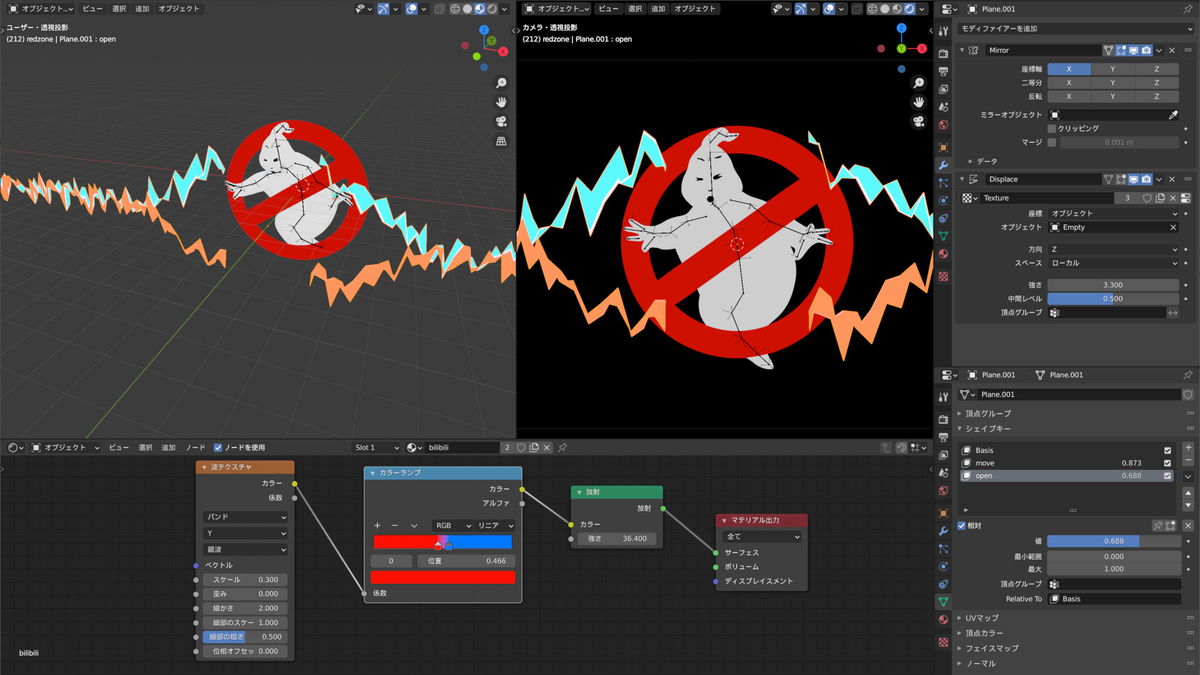The image size is (1200, 675).
Task: Open Modifier properties wrench tab in upper panel
Action: click(943, 165)
